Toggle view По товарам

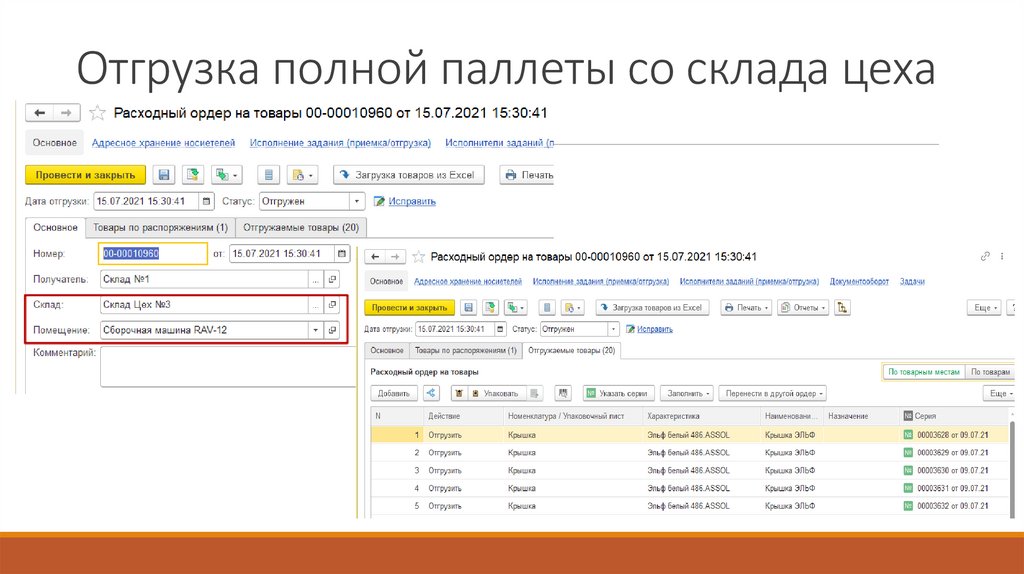click(990, 372)
